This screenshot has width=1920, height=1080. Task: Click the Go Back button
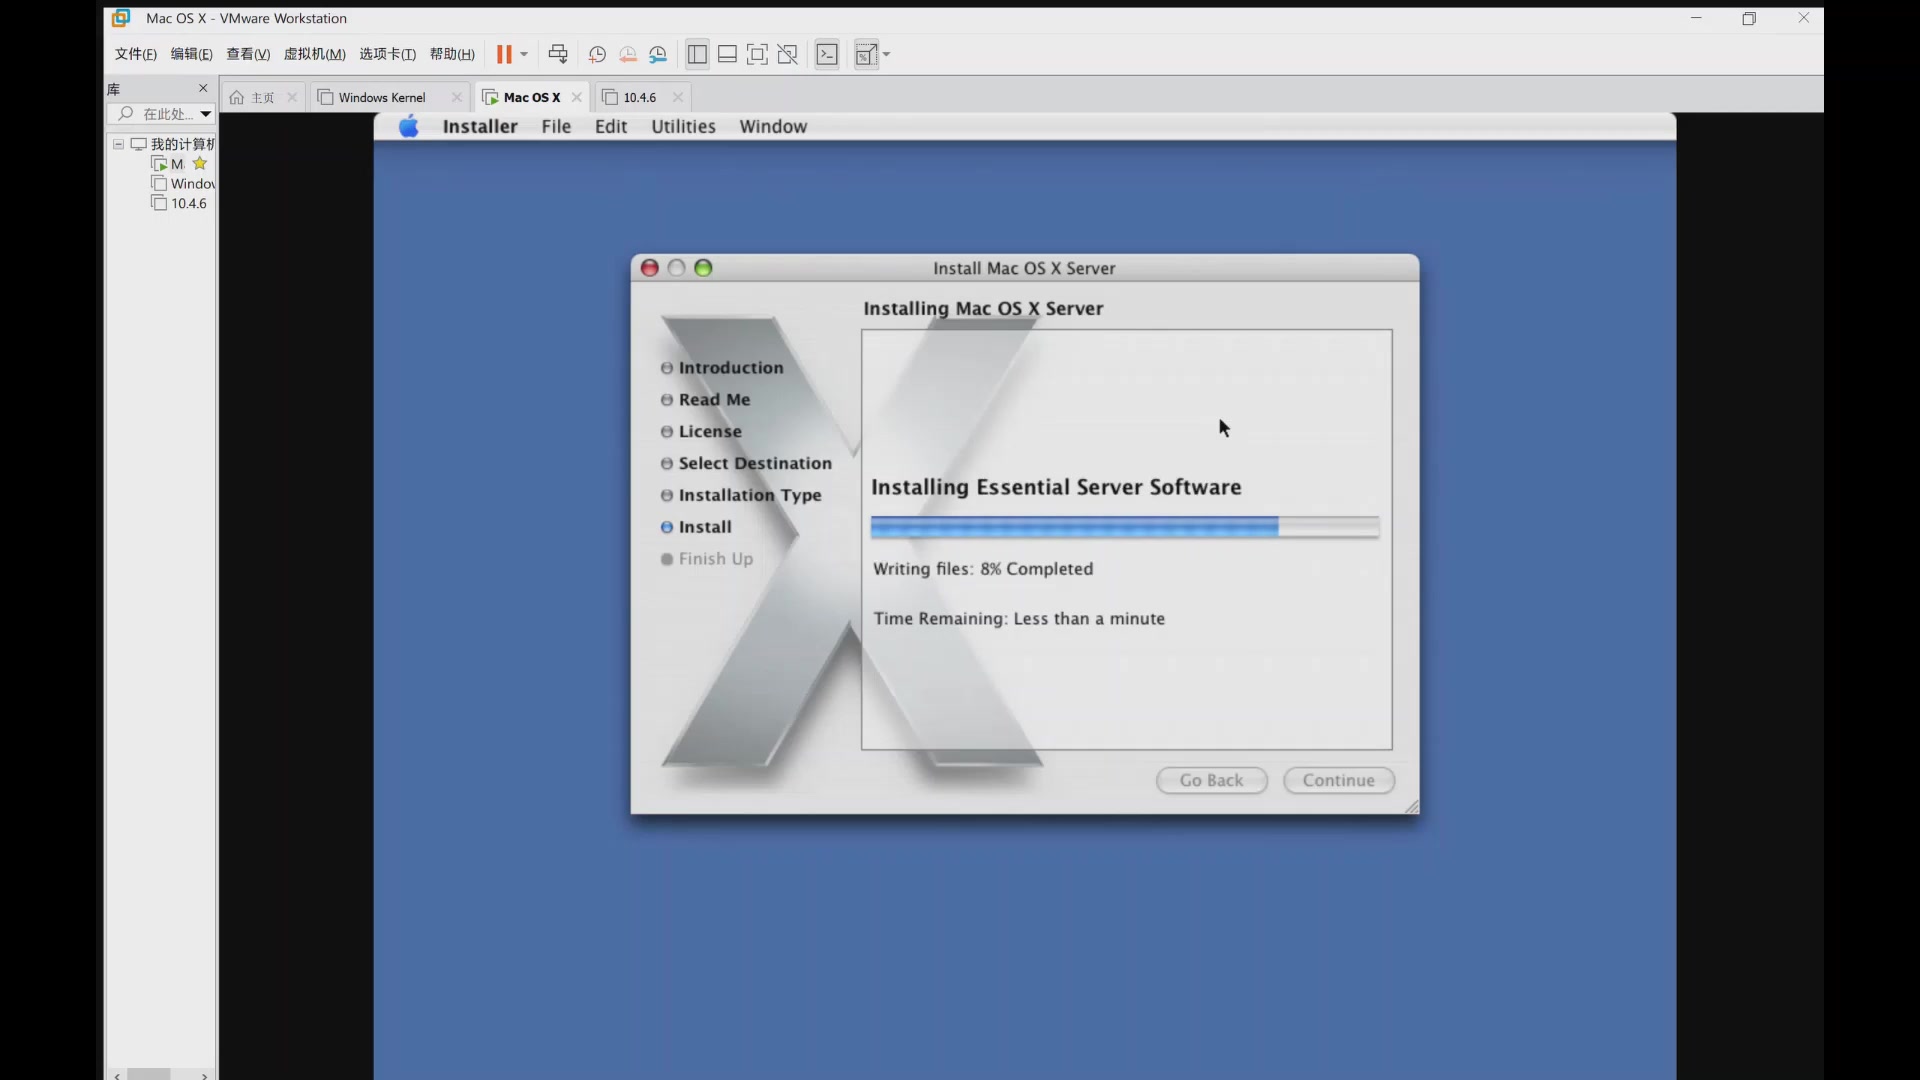(1212, 781)
